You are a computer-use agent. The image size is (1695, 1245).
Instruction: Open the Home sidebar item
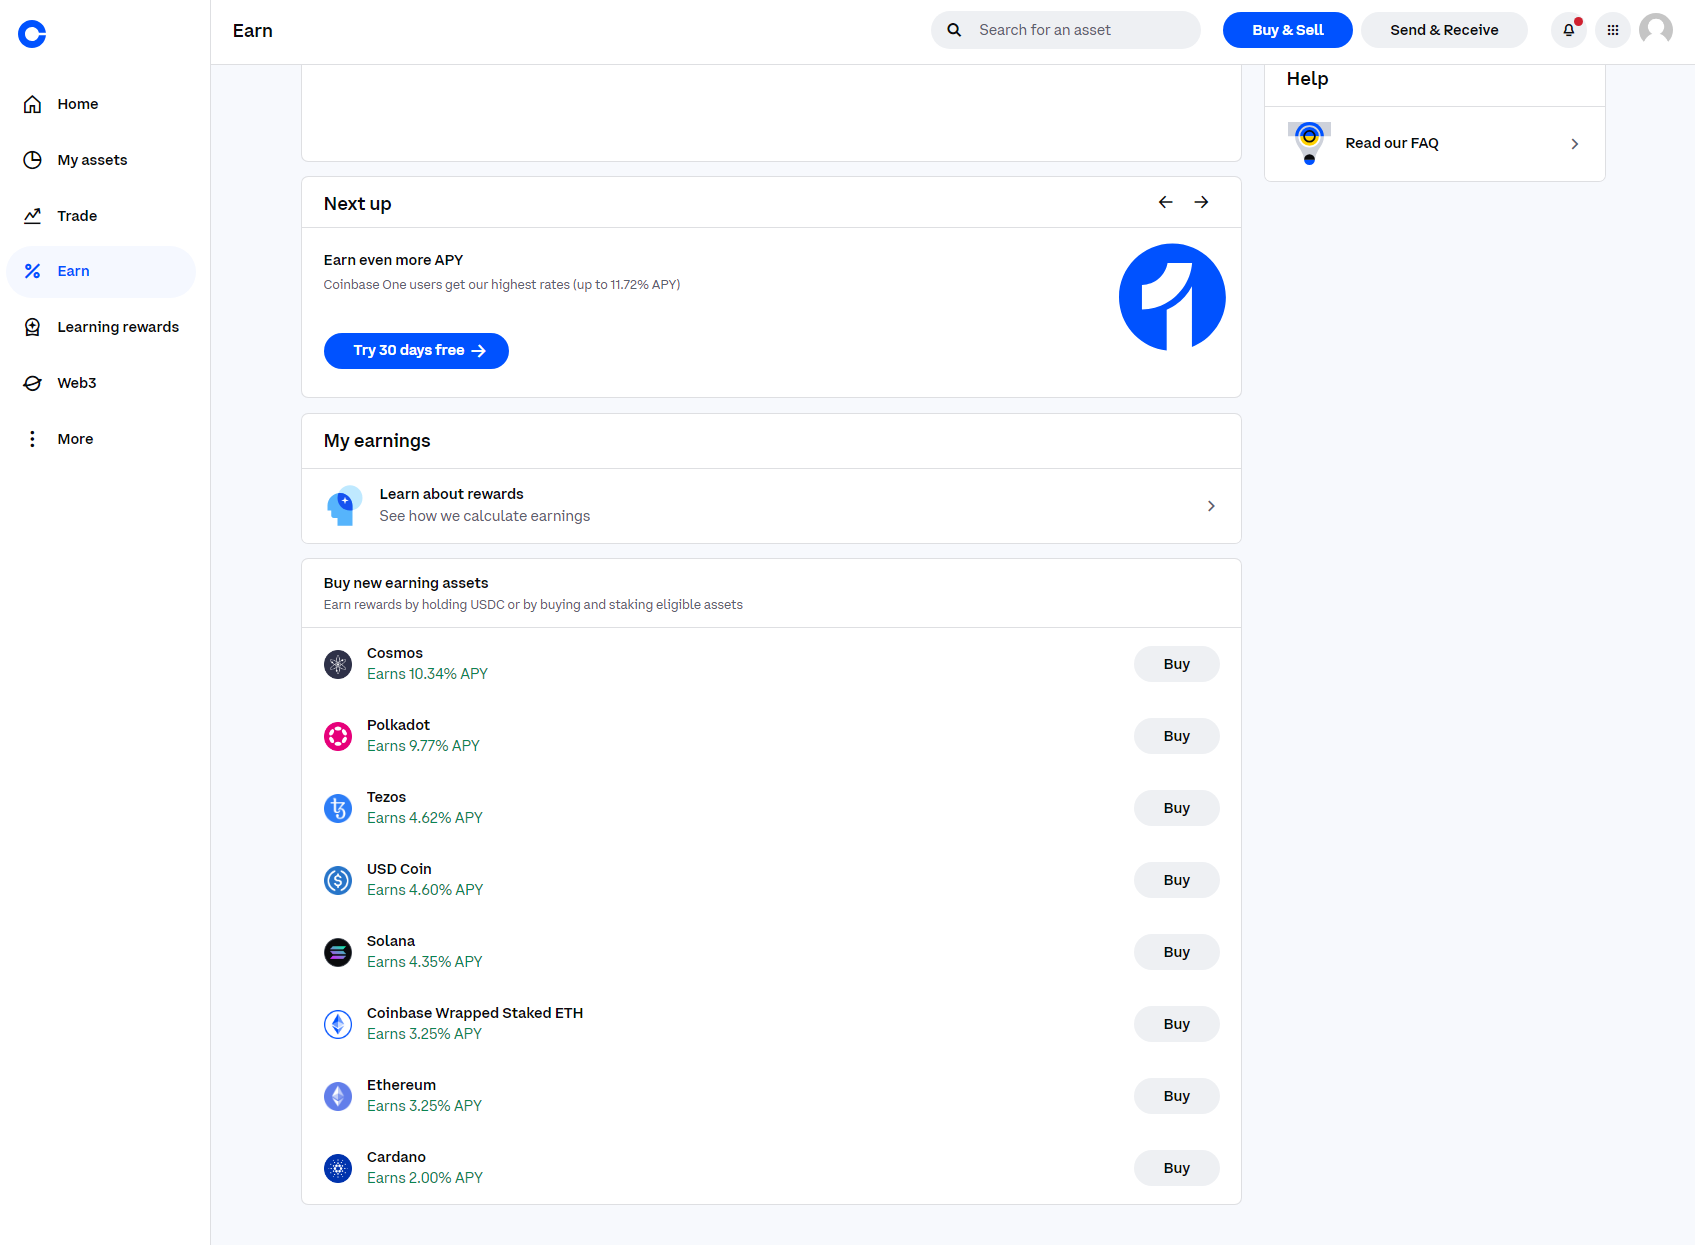(101, 104)
